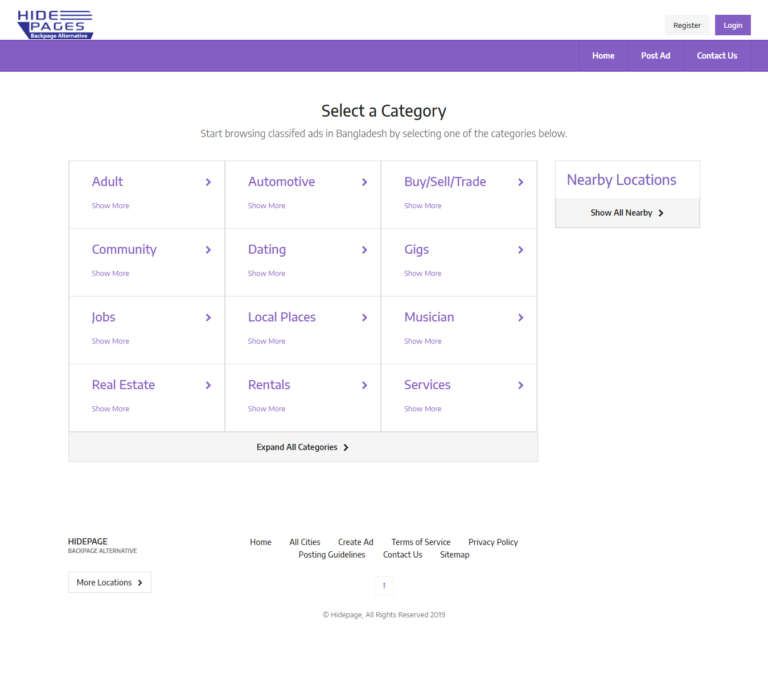
Task: Click the arrow beside Local Places
Action: 365,318
